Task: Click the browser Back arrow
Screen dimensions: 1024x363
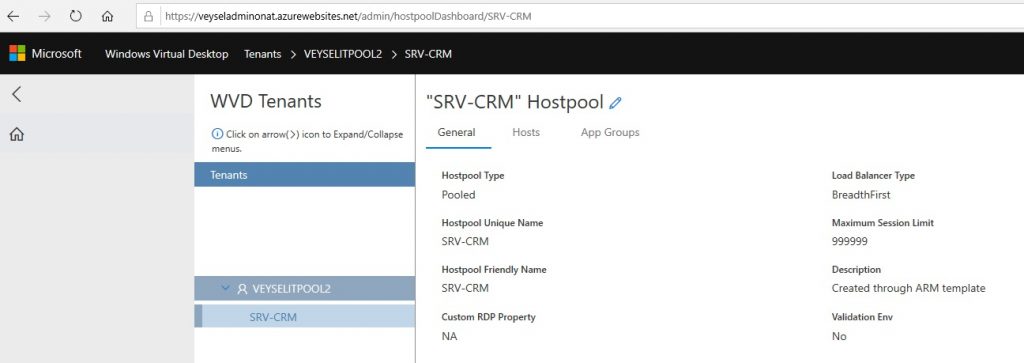Action: [x=13, y=16]
